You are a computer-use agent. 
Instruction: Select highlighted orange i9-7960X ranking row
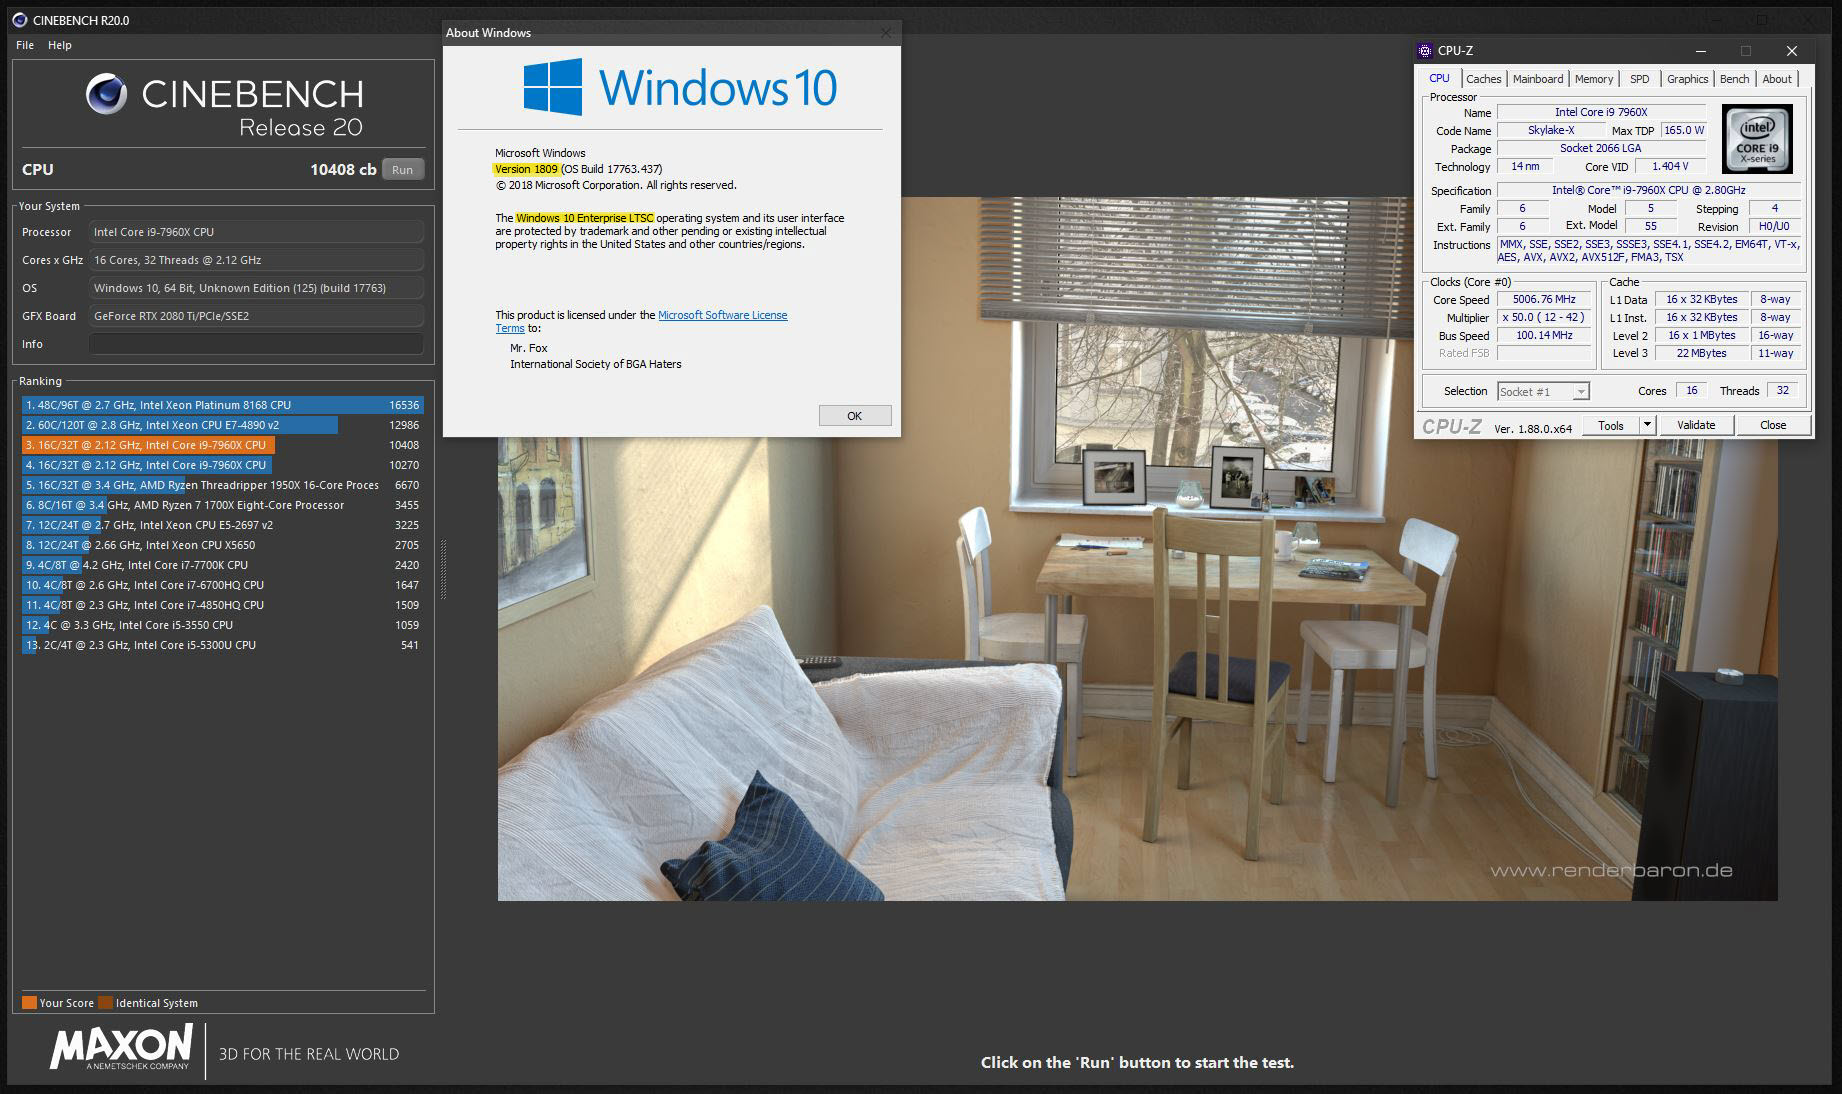(222, 445)
